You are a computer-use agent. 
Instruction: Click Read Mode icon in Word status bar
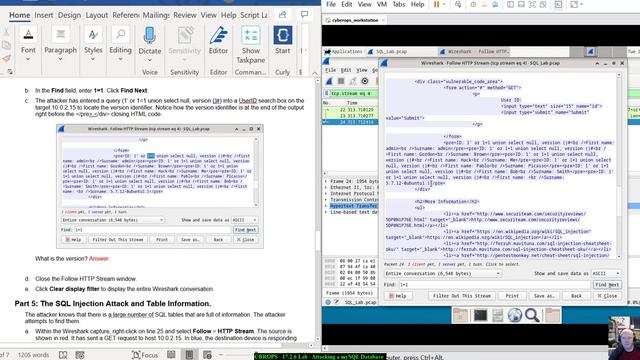pos(171,355)
